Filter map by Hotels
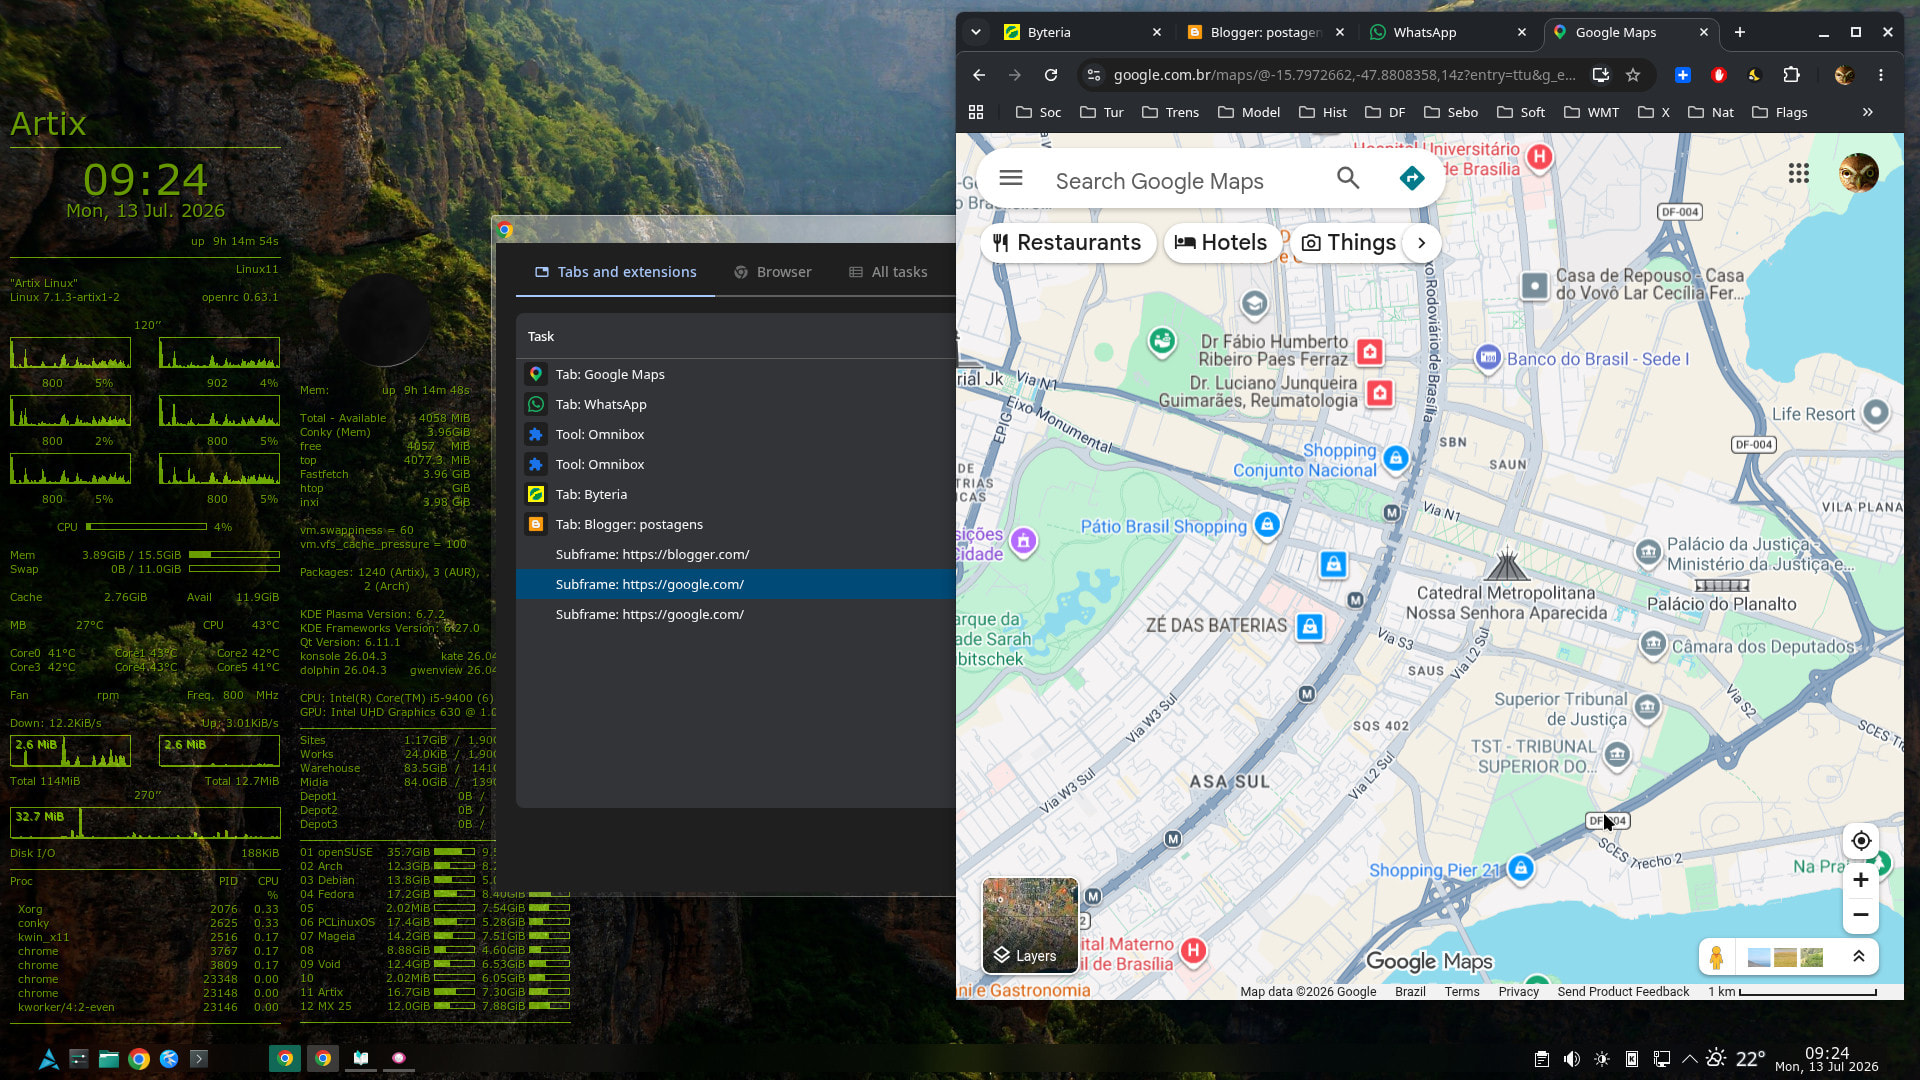Screen dimensions: 1920x1080 coord(1222,243)
